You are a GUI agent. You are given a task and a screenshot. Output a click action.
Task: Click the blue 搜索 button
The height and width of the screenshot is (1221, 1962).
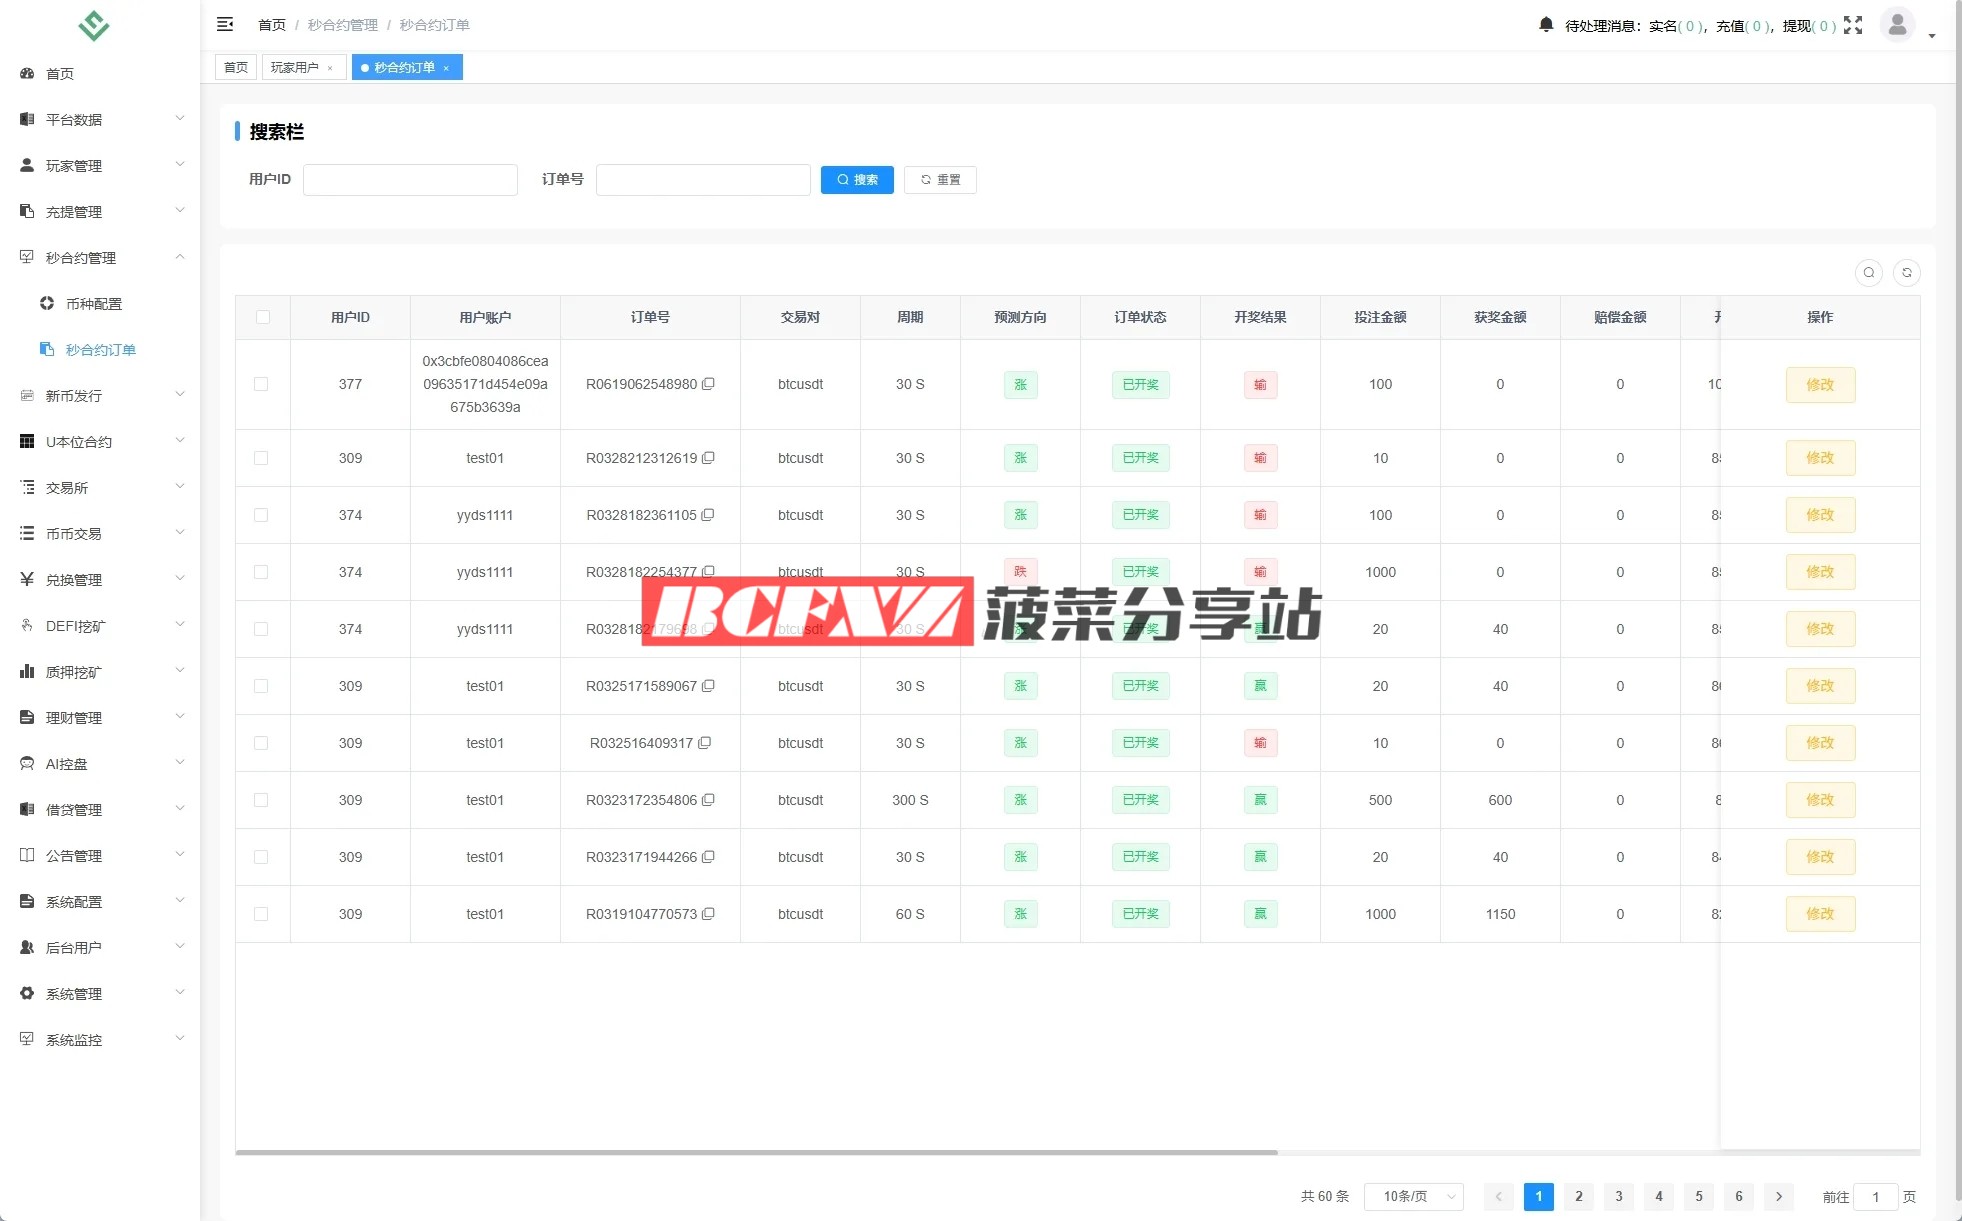(x=857, y=180)
